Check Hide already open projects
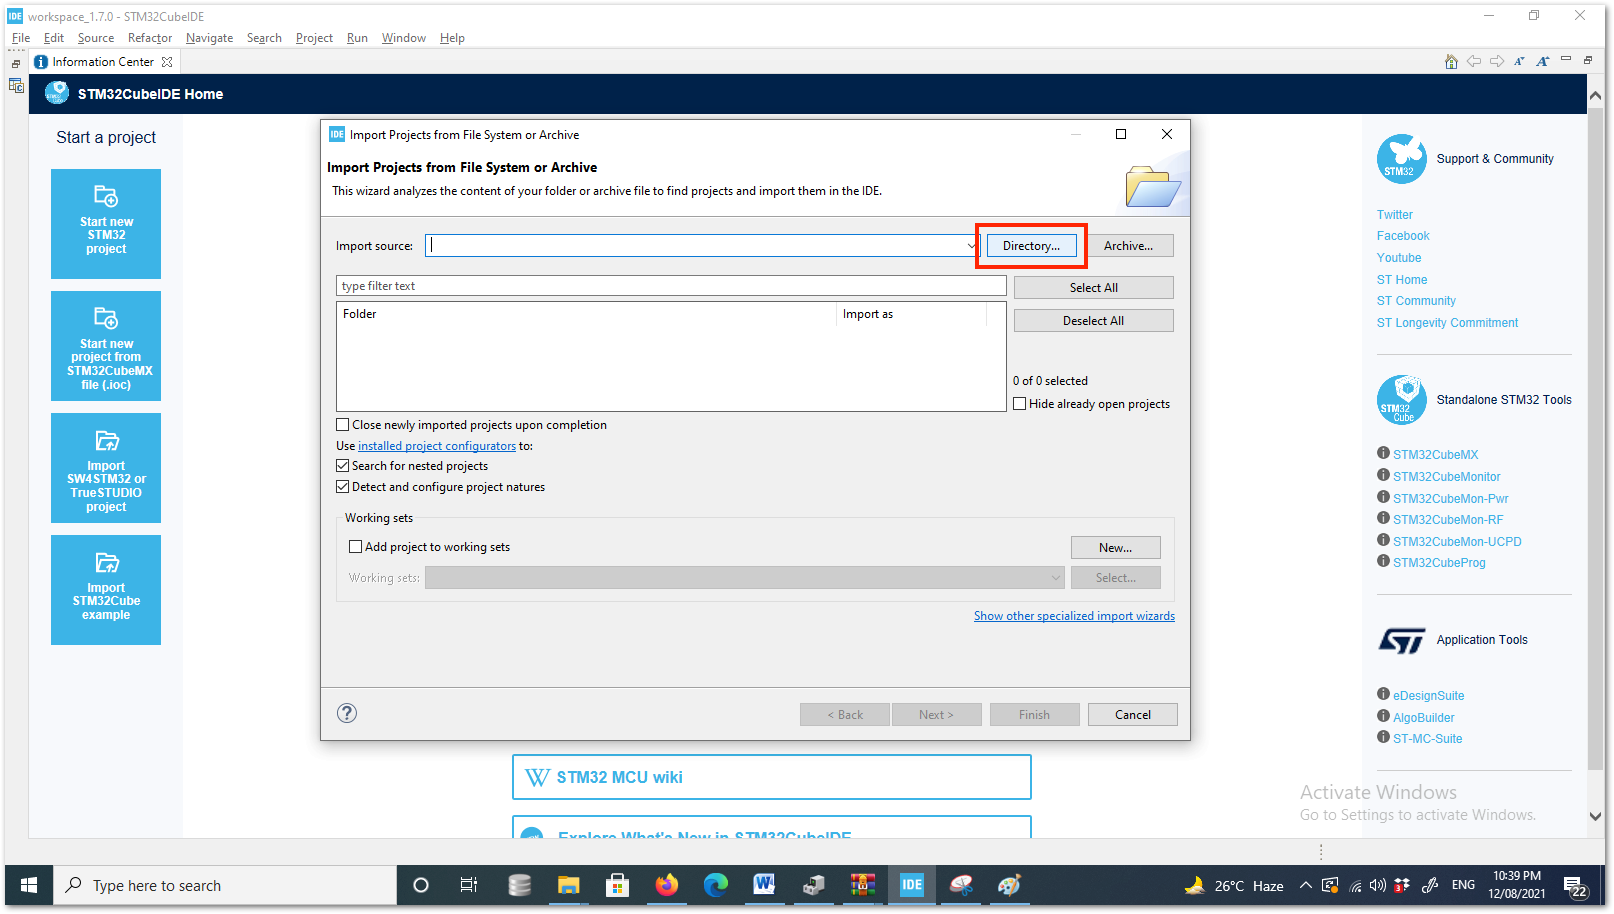The image size is (1614, 914). 1020,404
